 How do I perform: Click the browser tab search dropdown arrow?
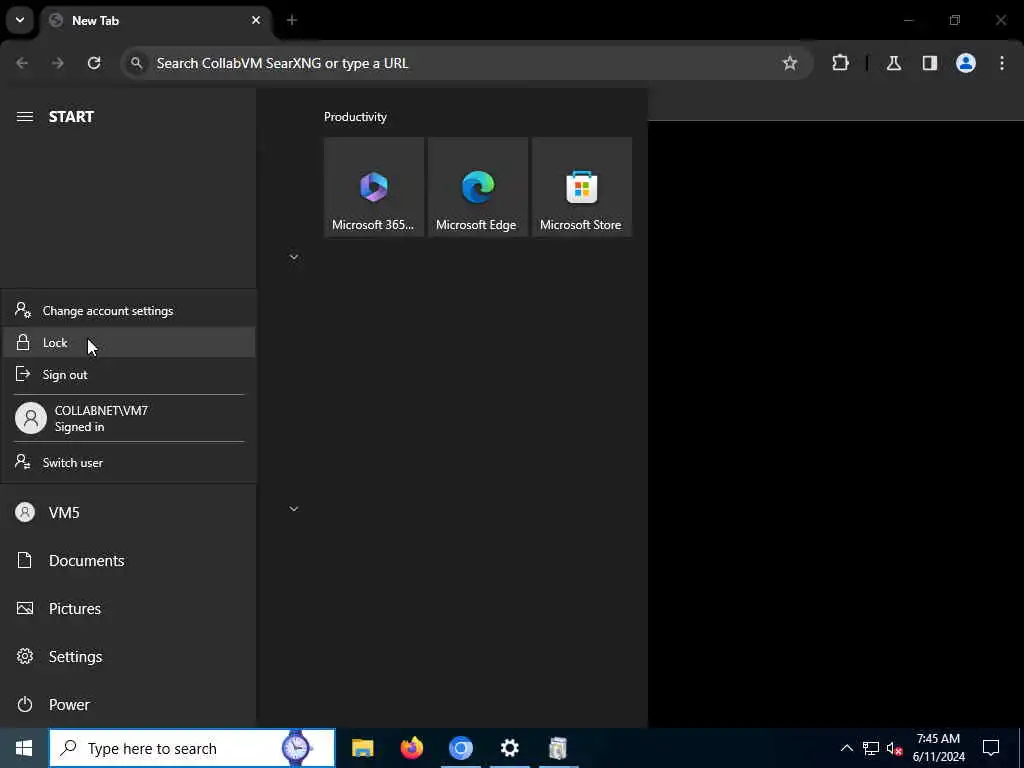coord(20,20)
